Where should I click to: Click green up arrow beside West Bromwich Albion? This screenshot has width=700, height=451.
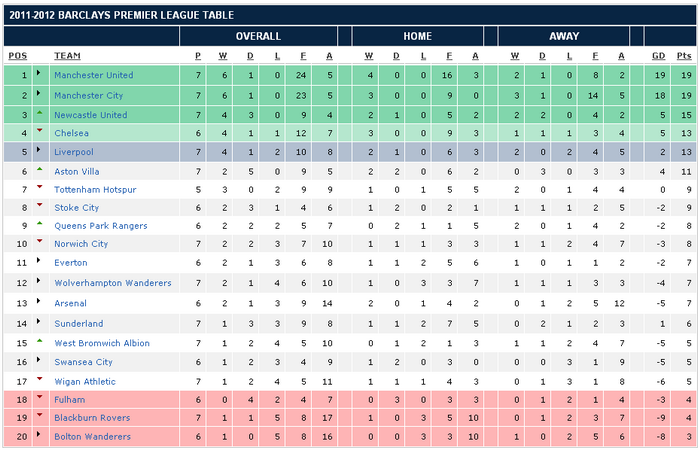coord(39,341)
